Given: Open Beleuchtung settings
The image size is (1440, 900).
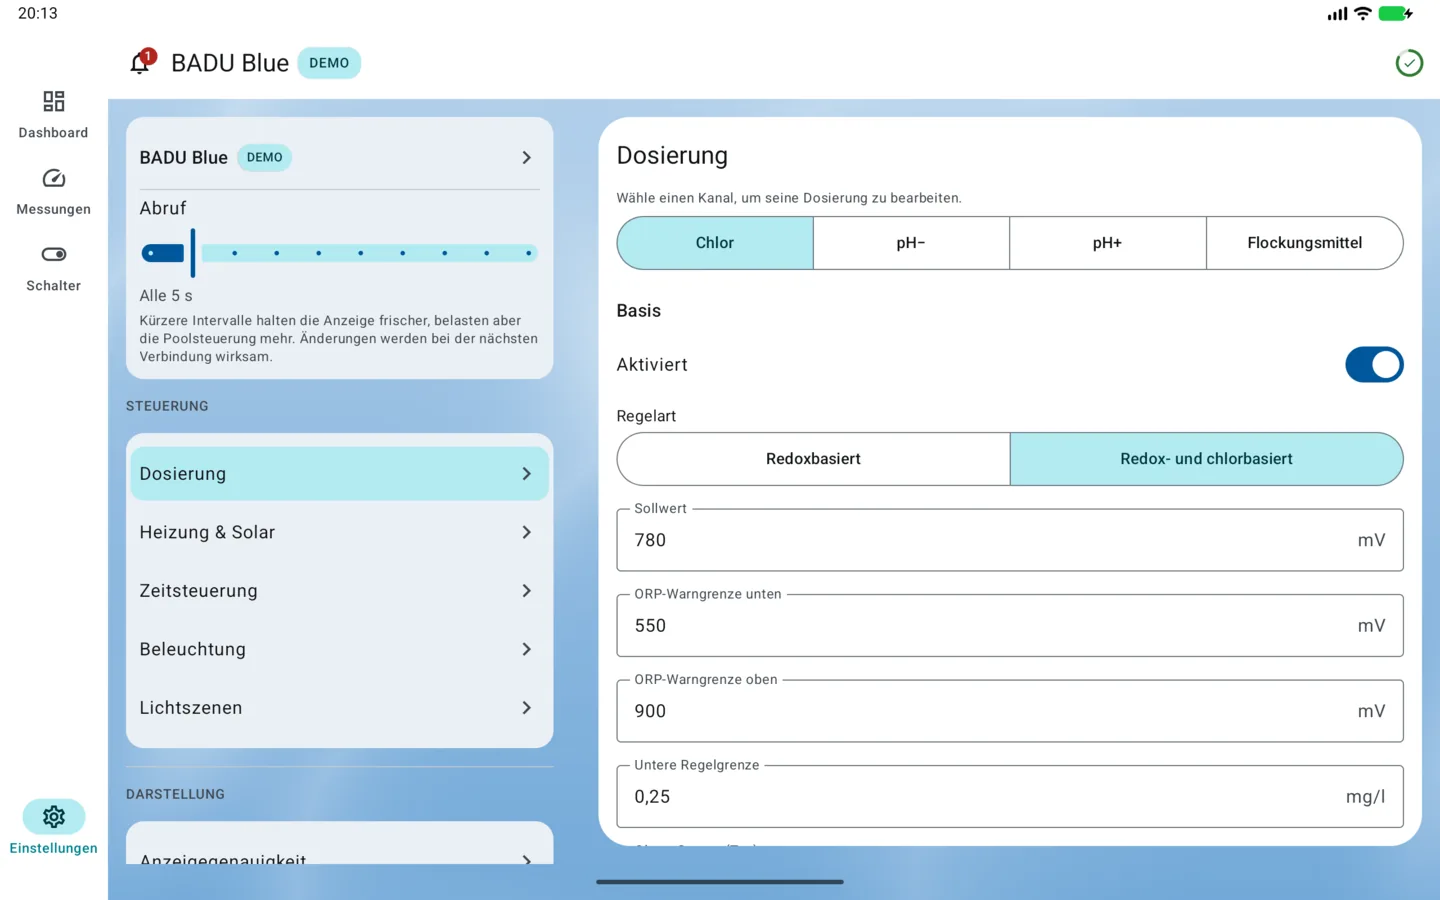Looking at the screenshot, I should point(339,649).
